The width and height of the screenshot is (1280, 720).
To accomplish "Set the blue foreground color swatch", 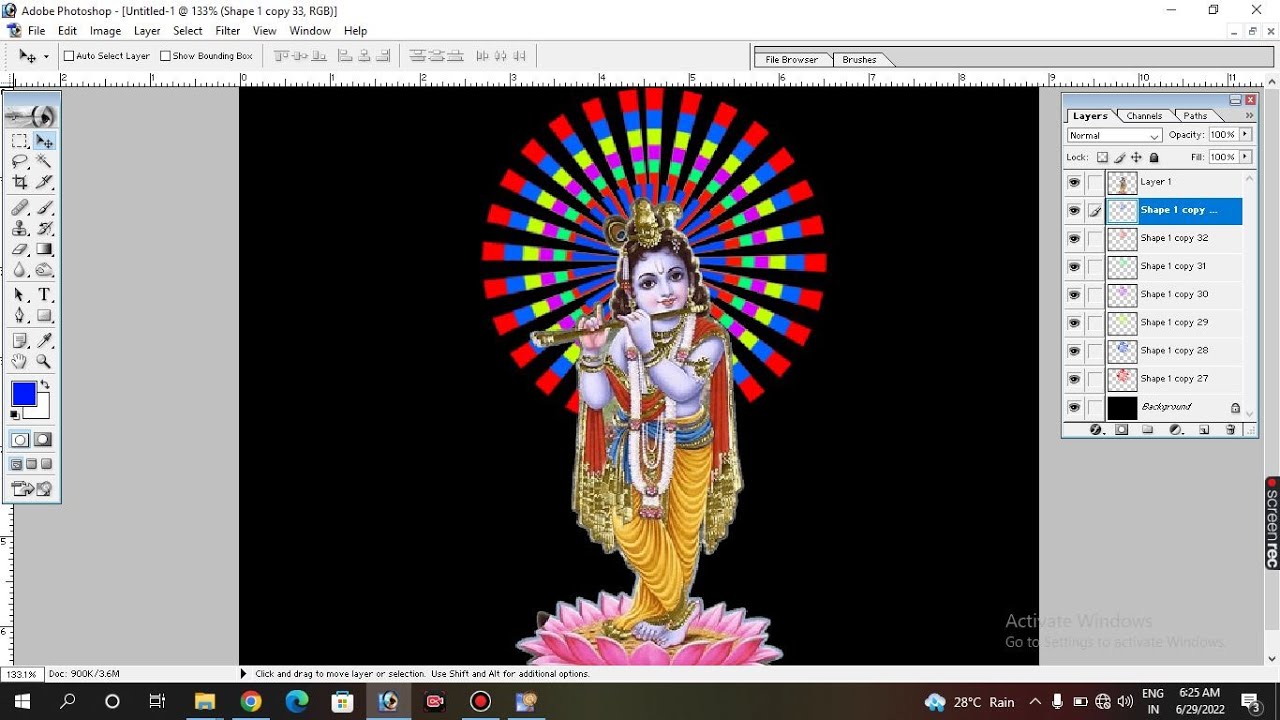I will coord(23,393).
